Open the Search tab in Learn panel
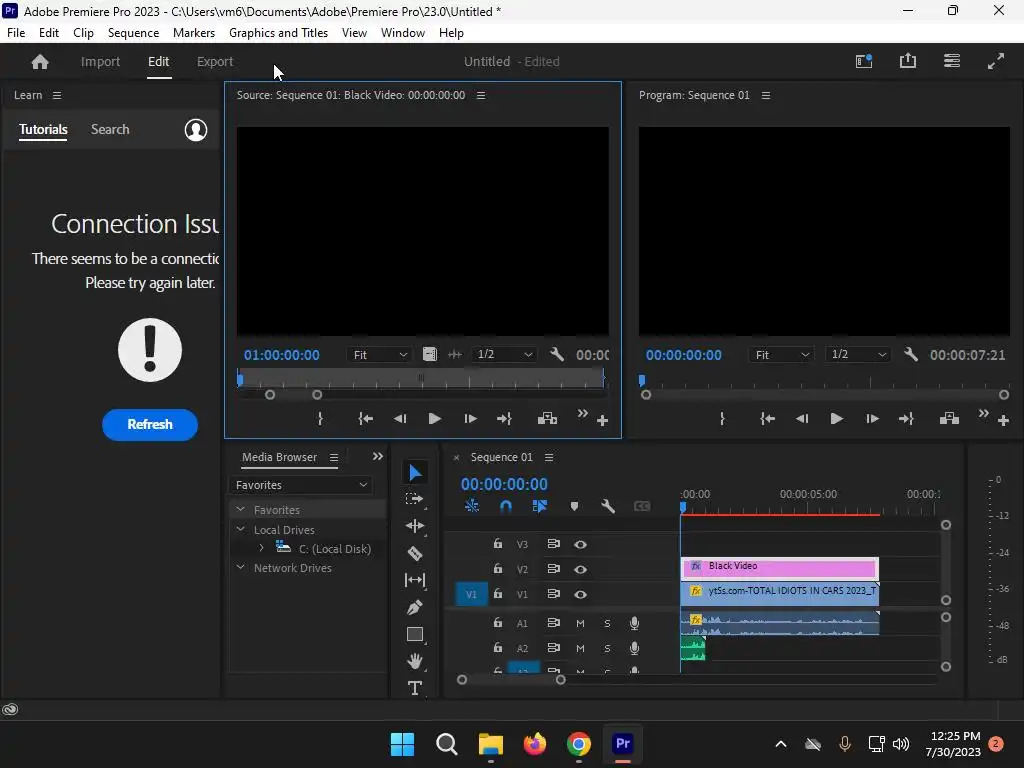Screen dimensions: 1024x768 click(x=110, y=129)
